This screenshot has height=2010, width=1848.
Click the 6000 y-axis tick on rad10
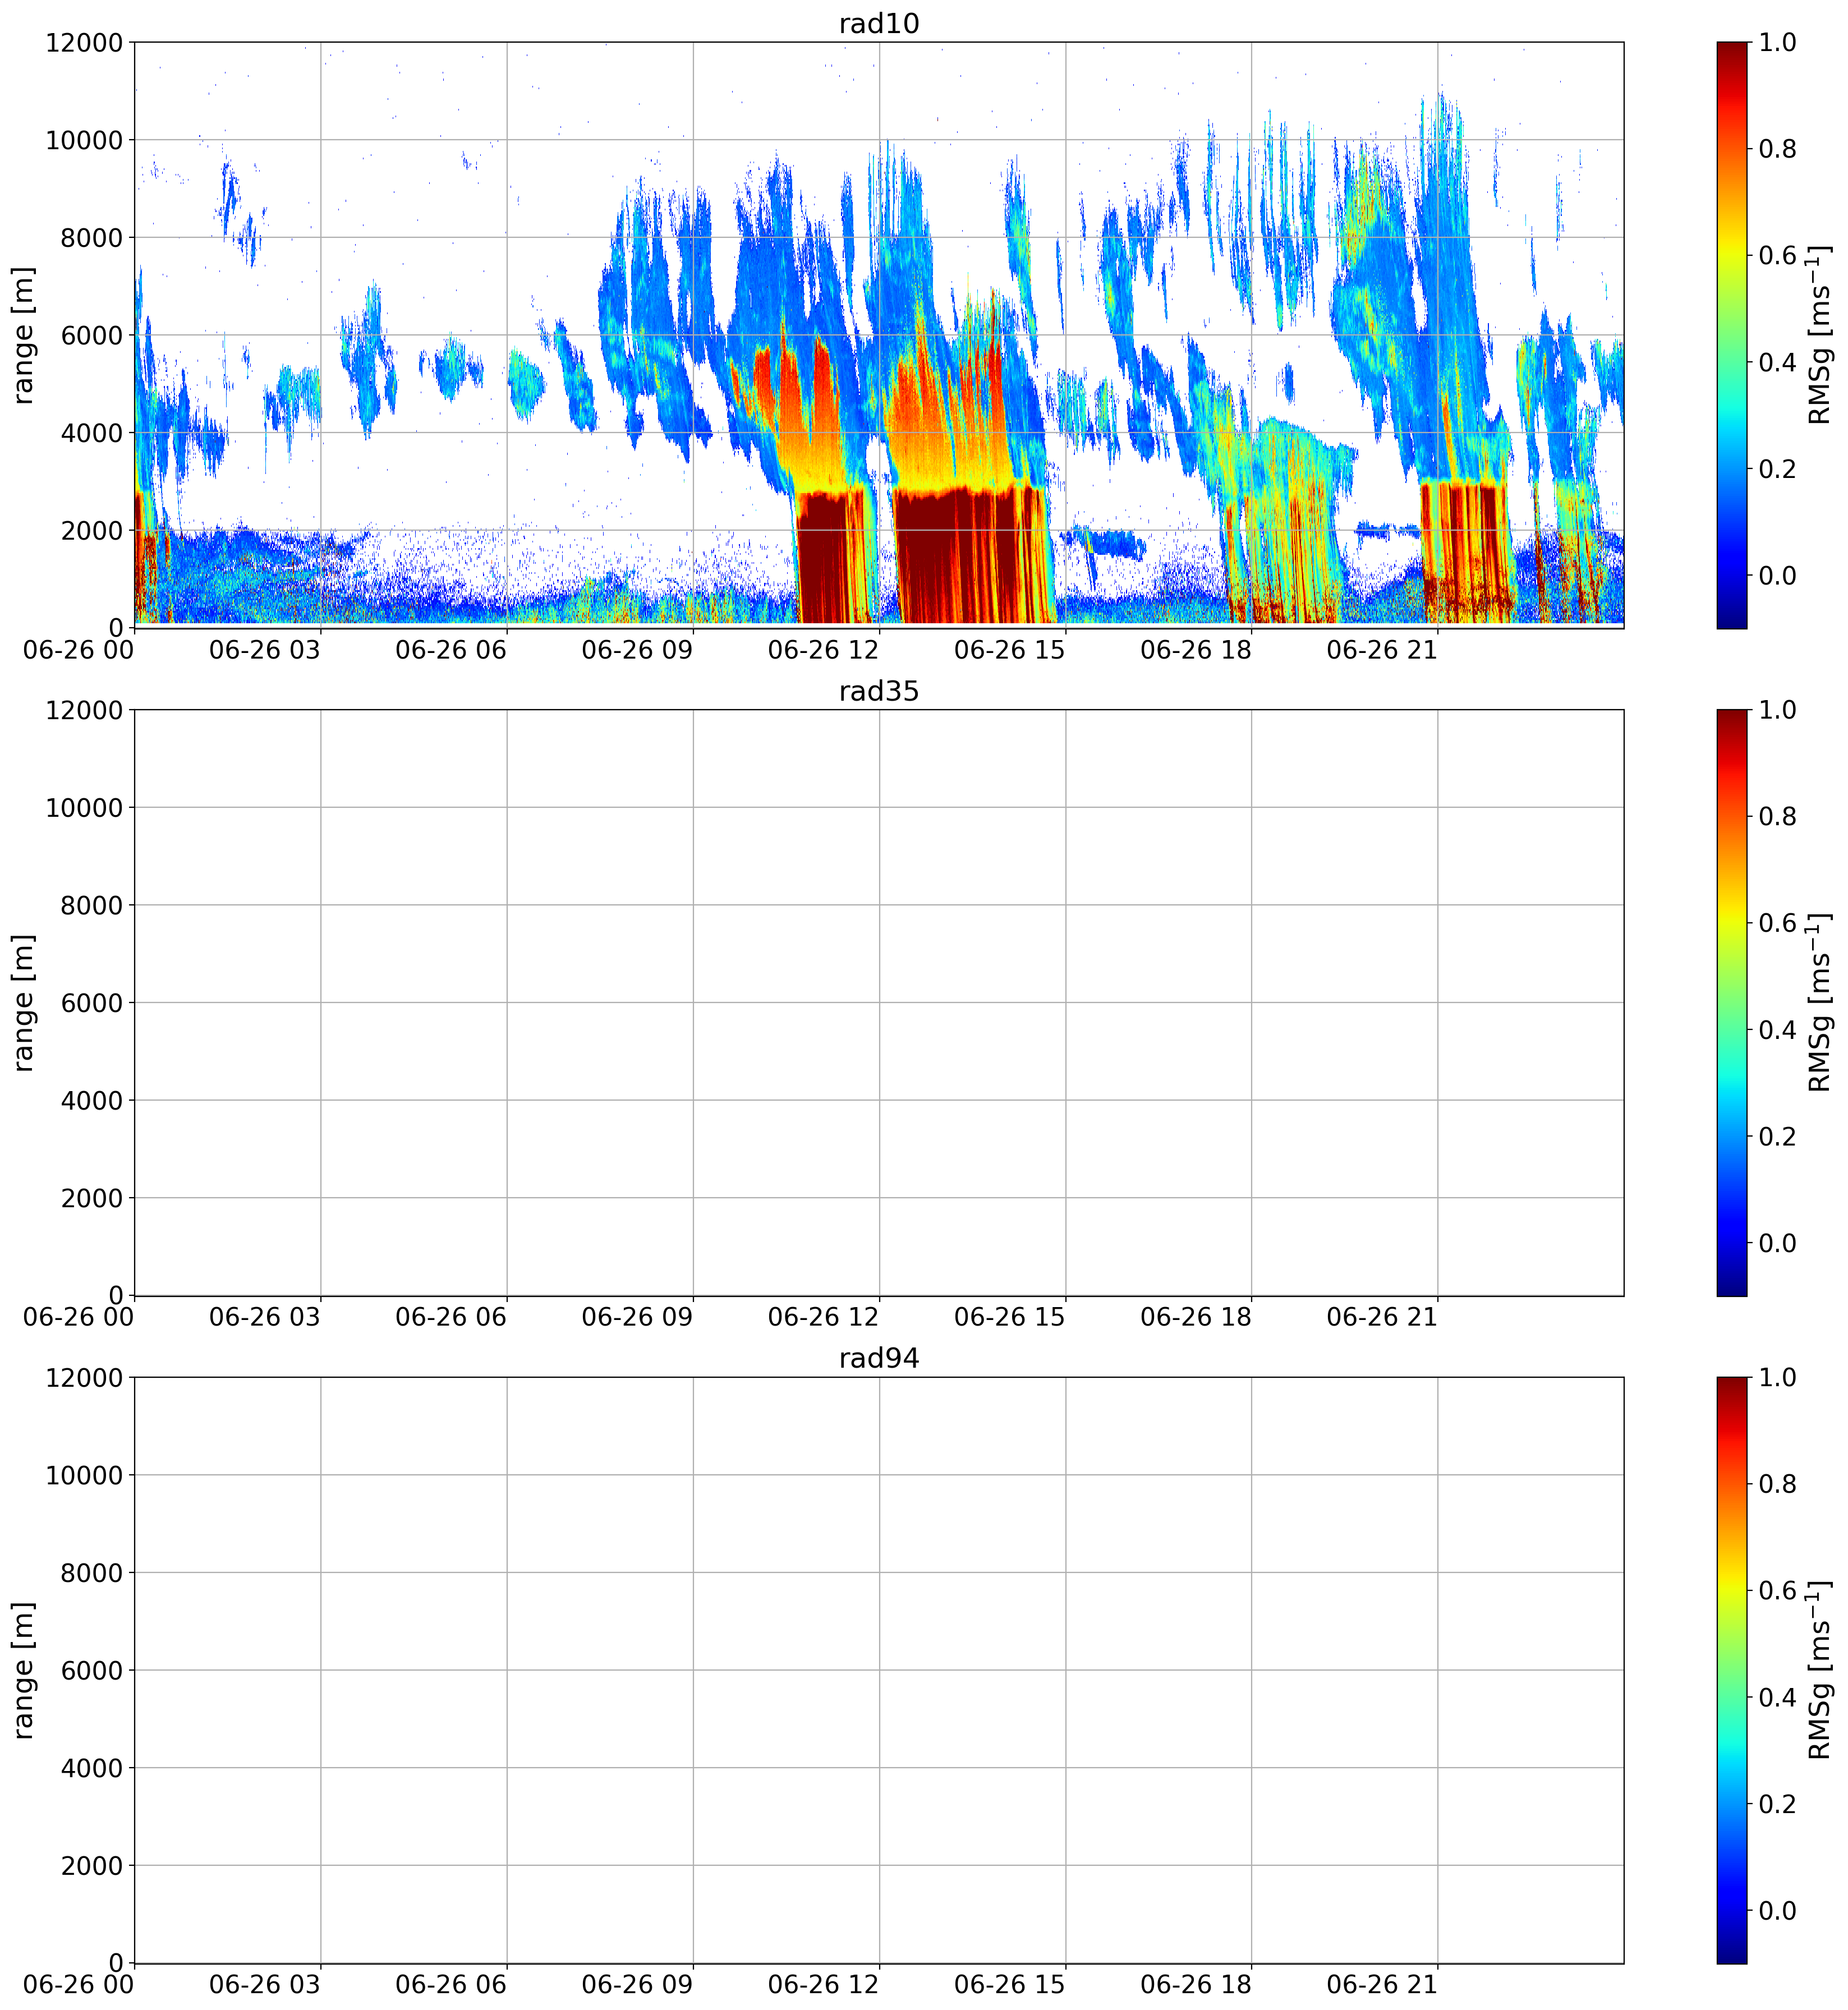[x=92, y=336]
